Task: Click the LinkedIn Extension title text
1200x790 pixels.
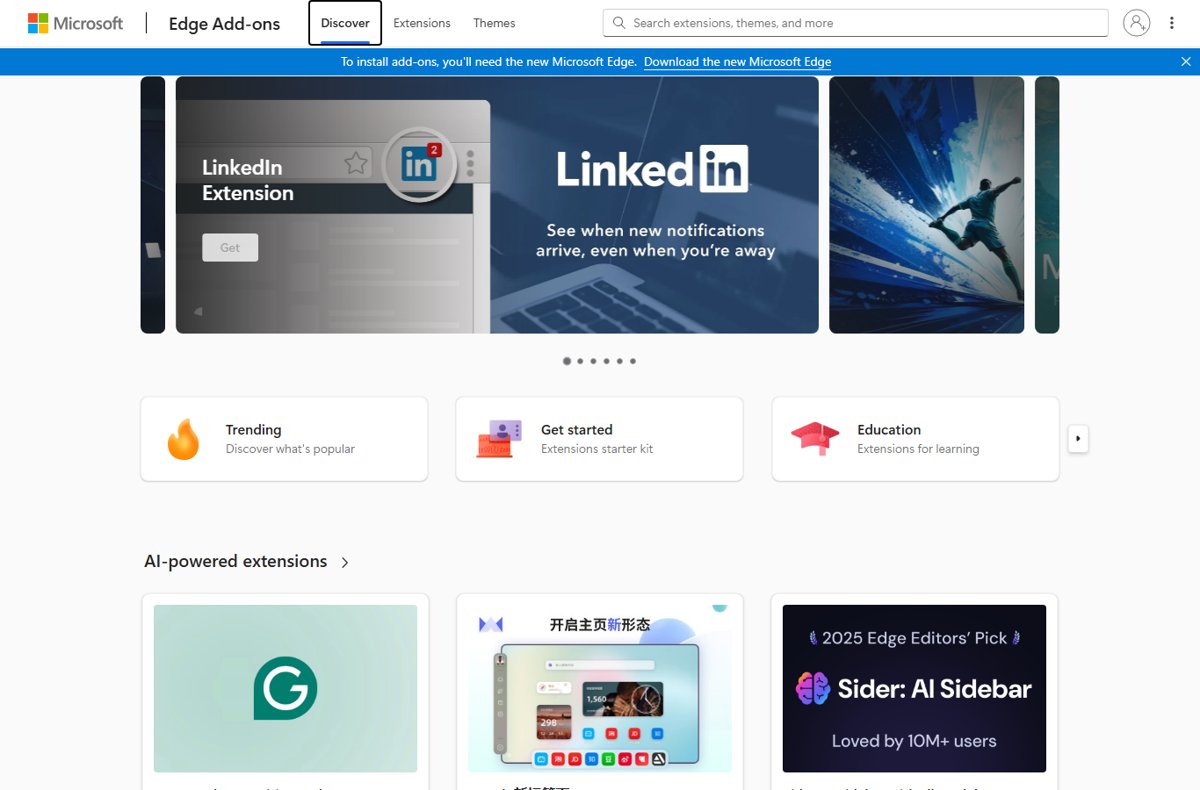Action: click(248, 180)
